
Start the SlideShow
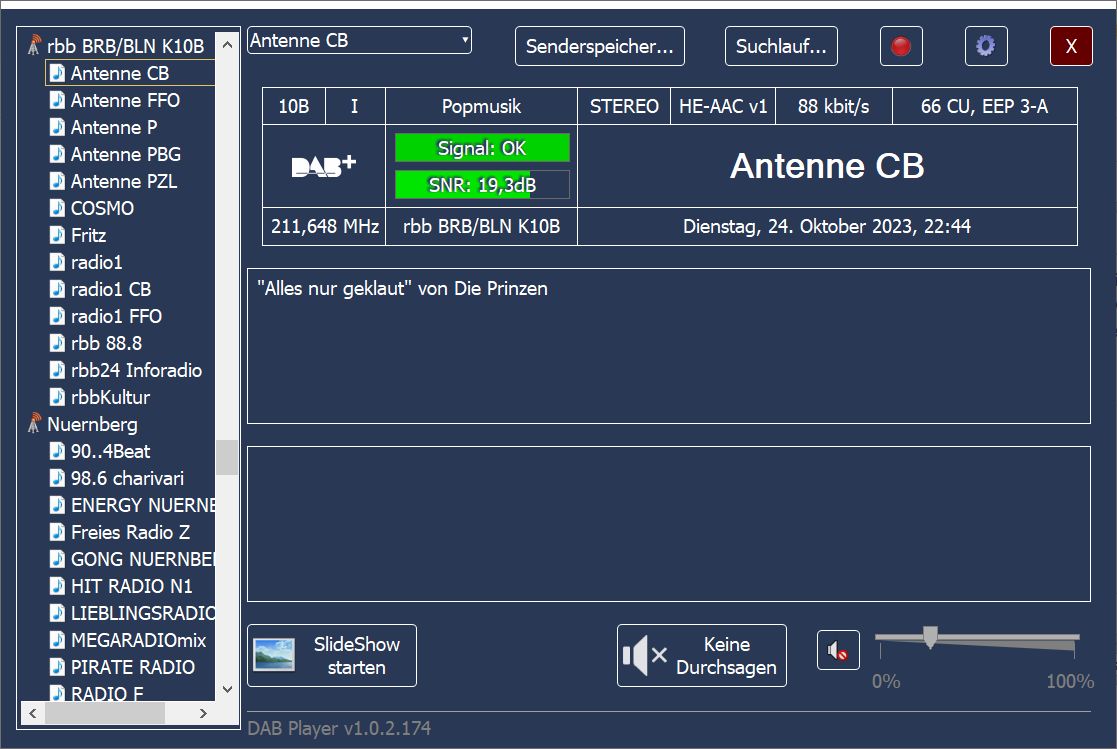coord(332,656)
